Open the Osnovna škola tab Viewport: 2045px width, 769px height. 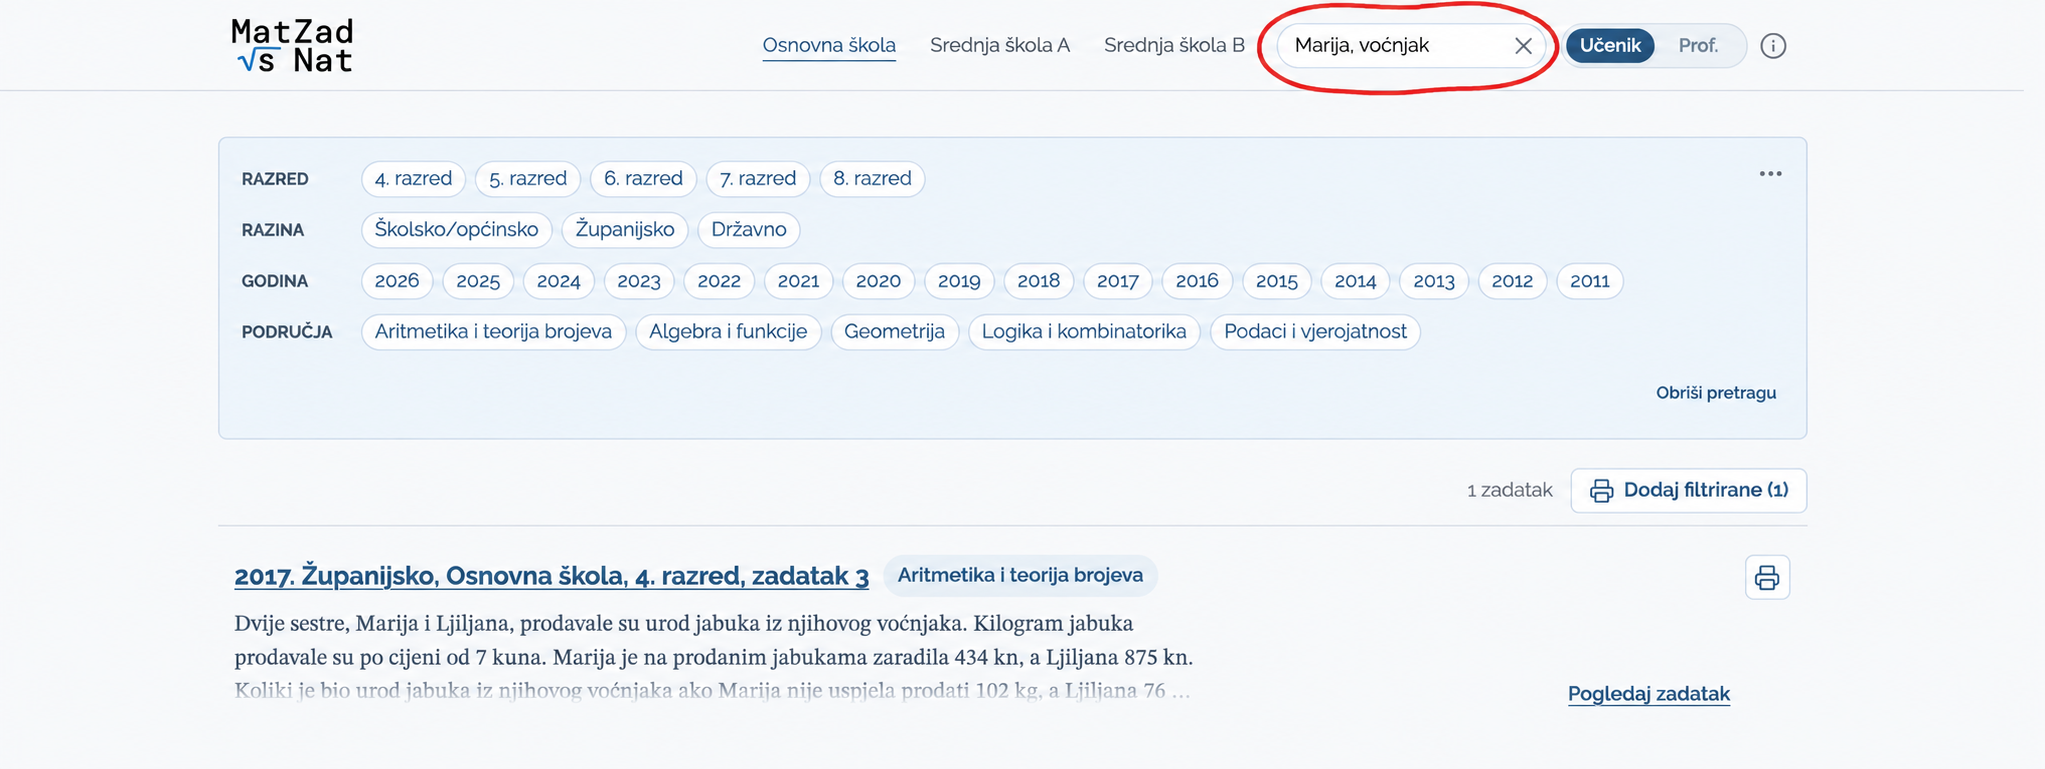[829, 46]
